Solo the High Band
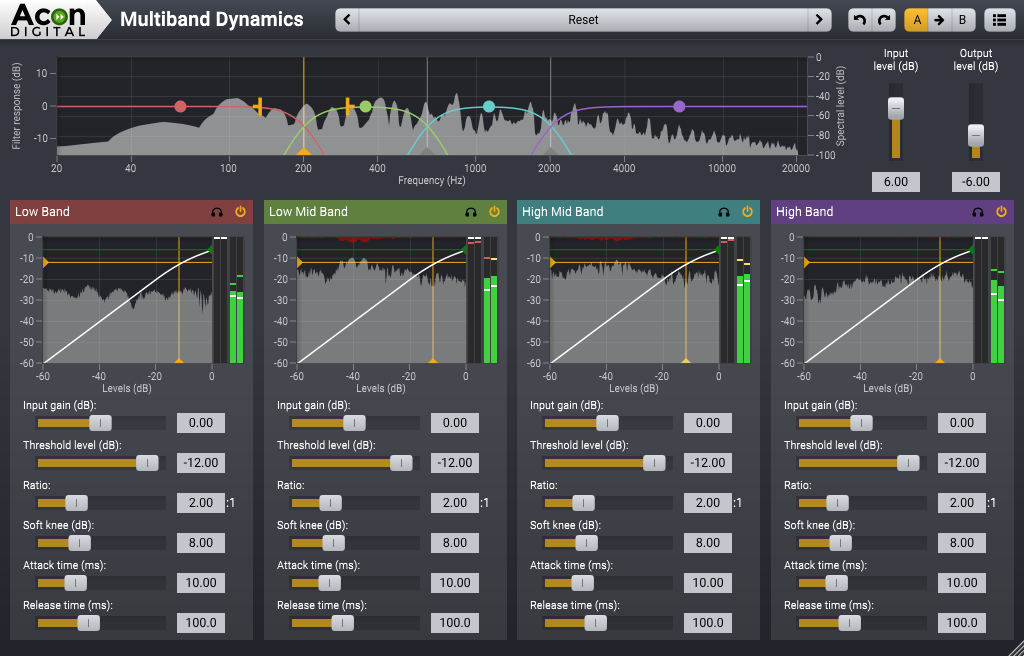The width and height of the screenshot is (1024, 656). (976, 212)
